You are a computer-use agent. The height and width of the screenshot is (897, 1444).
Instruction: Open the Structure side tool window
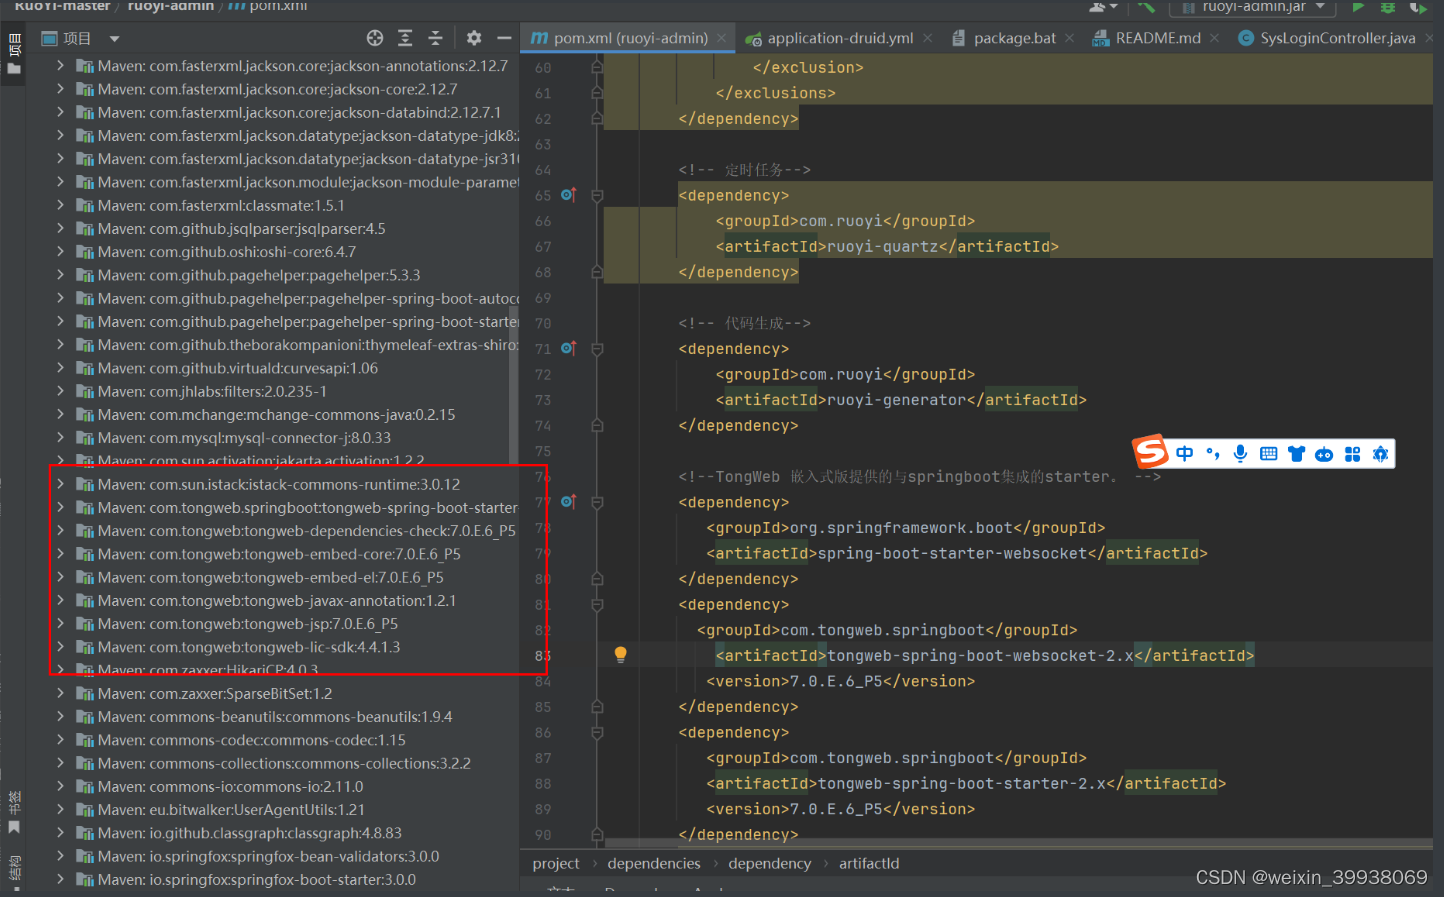pyautogui.click(x=14, y=868)
